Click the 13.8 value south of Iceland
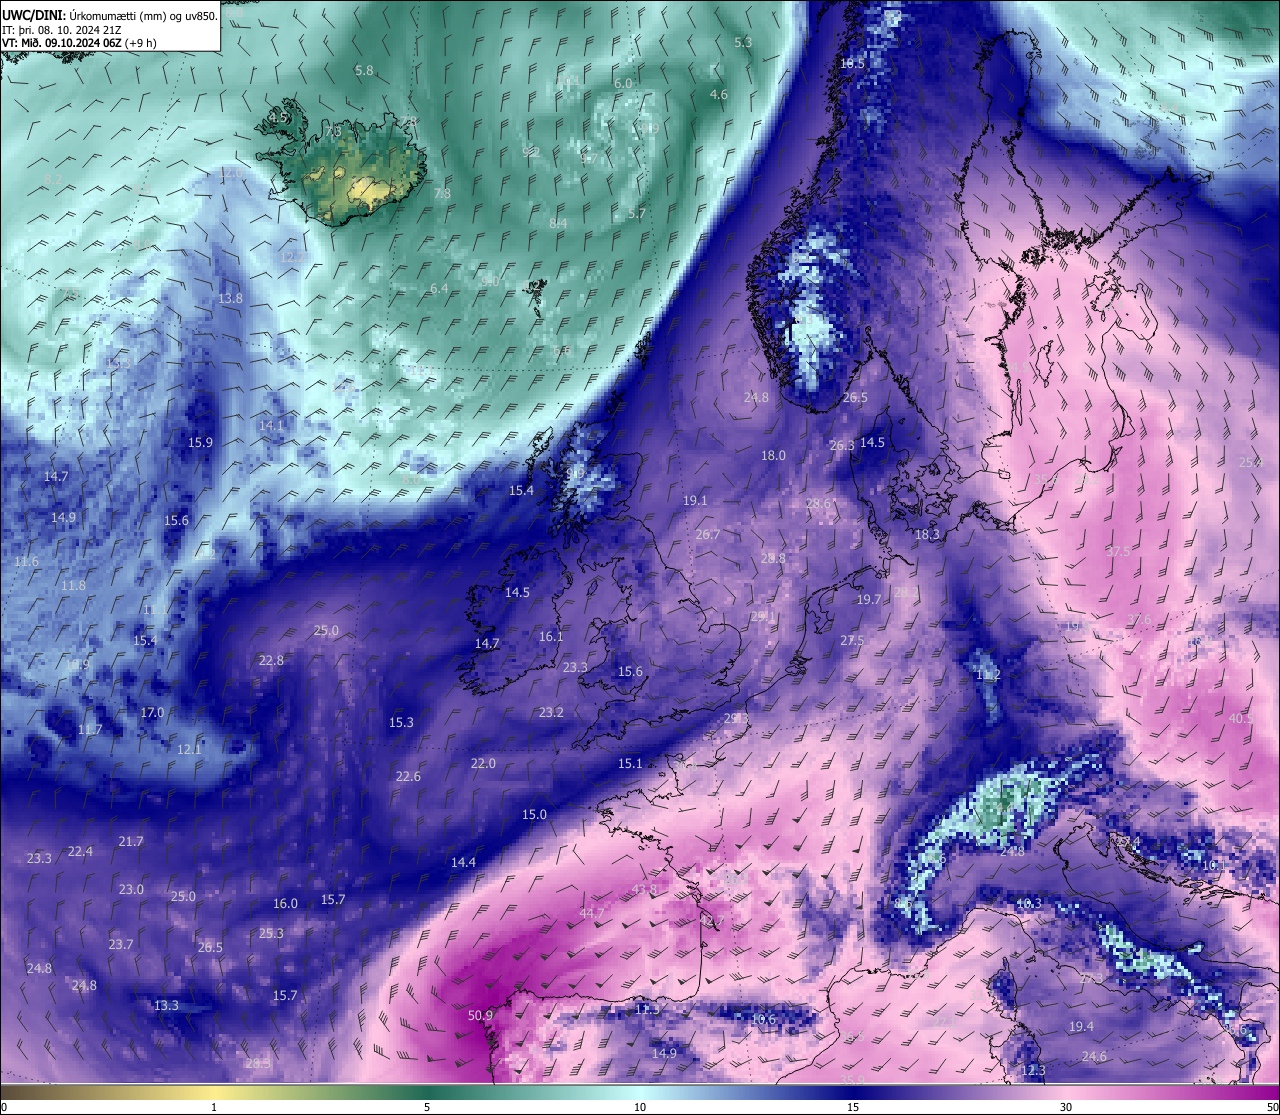The width and height of the screenshot is (1280, 1115). coord(230,298)
